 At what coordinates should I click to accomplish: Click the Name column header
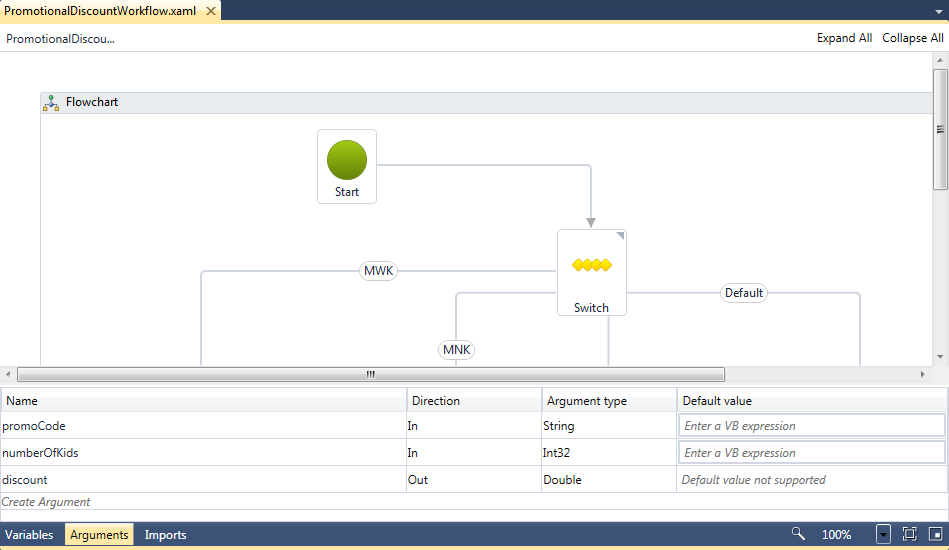pyautogui.click(x=204, y=401)
